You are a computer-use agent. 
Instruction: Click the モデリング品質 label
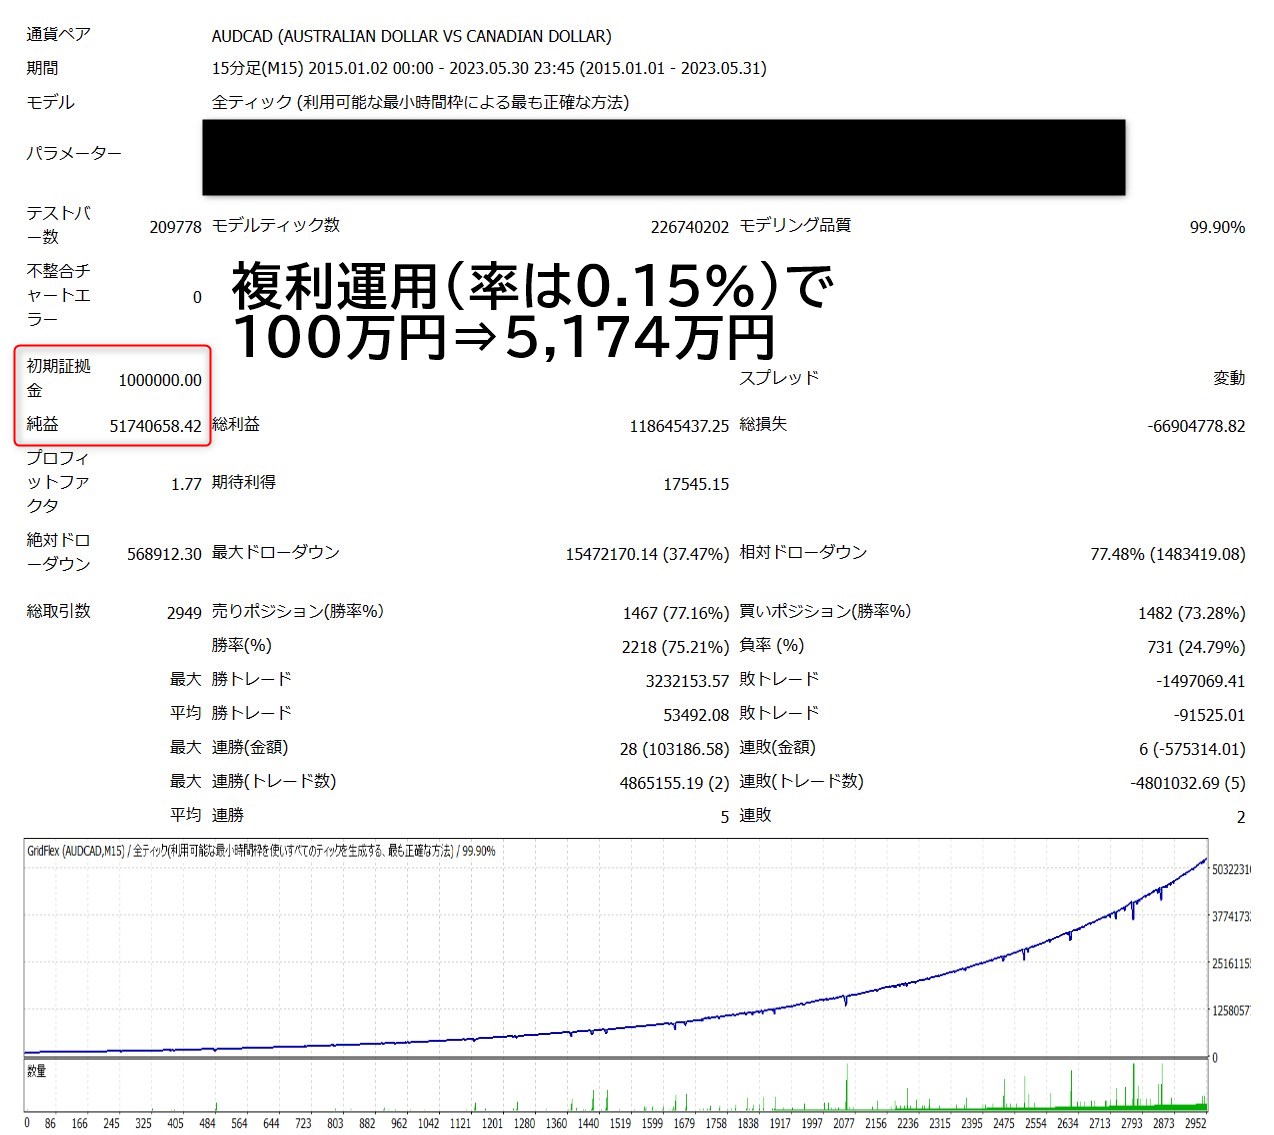tap(795, 225)
